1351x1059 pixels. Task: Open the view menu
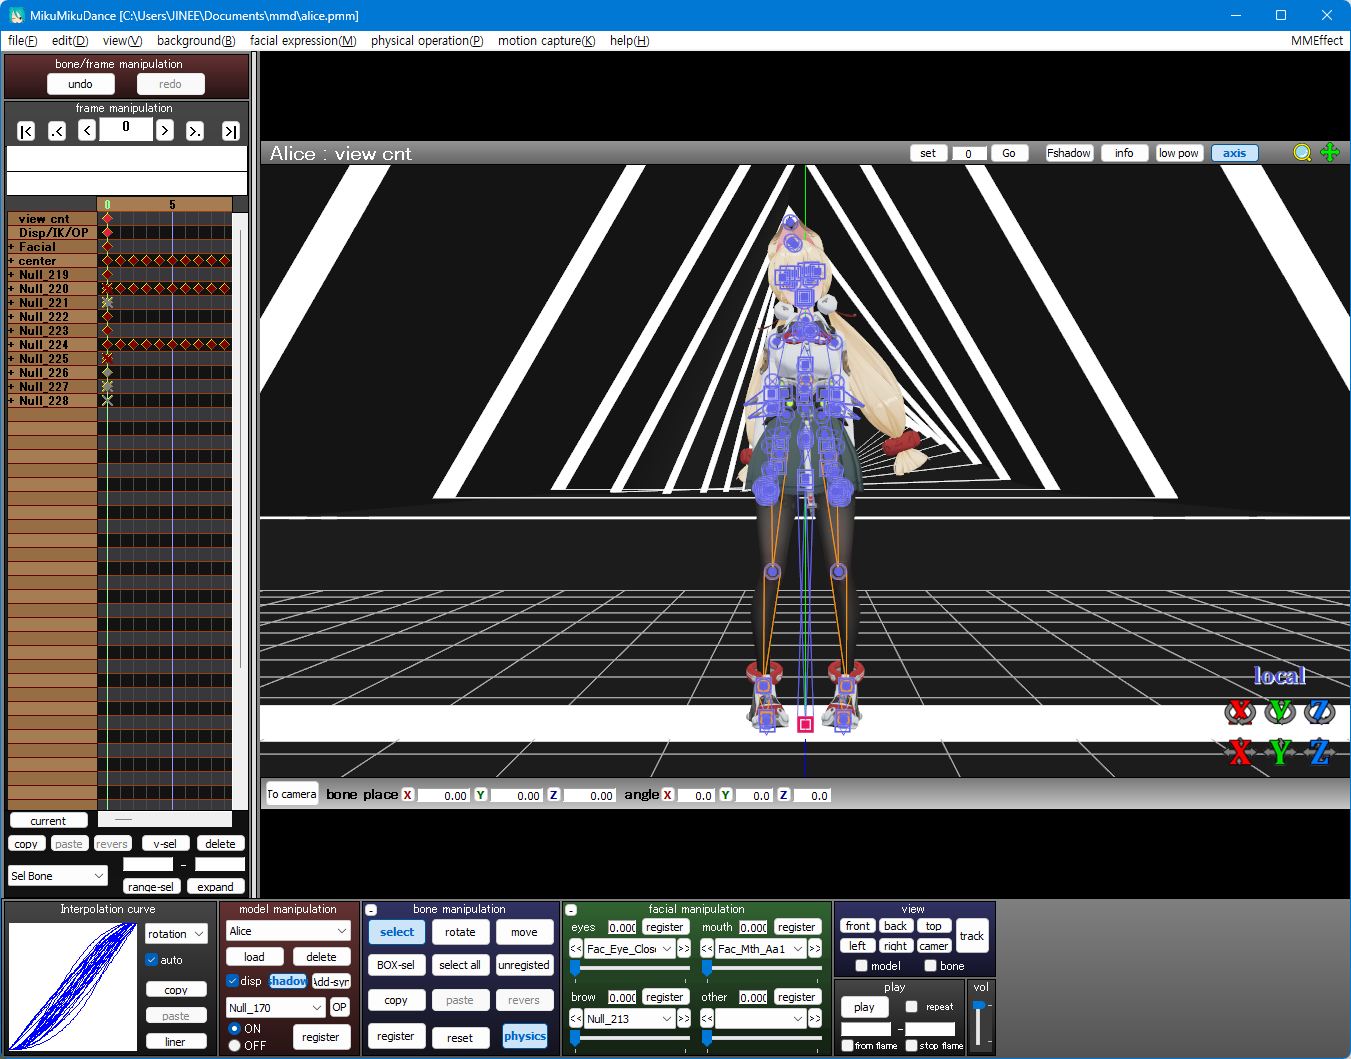click(122, 41)
